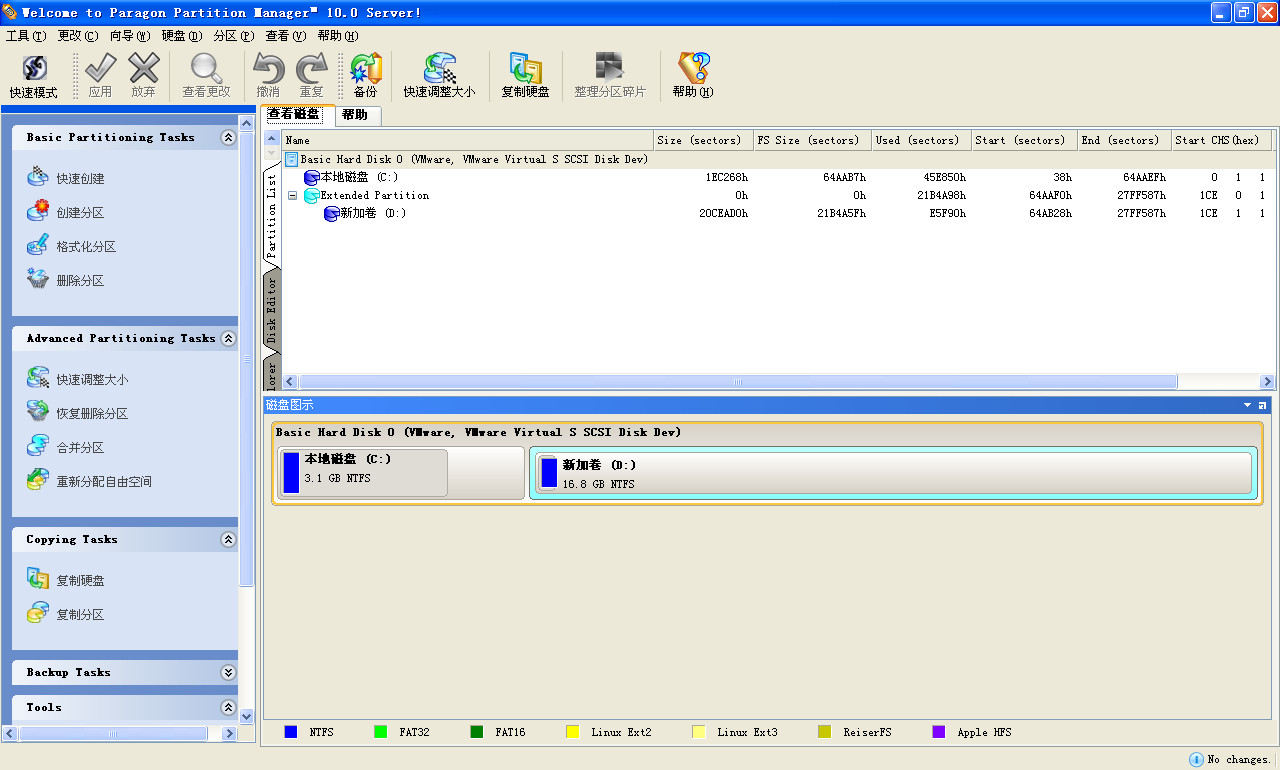Open the 硬盘 menu
Viewport: 1280px width, 770px height.
click(x=182, y=36)
